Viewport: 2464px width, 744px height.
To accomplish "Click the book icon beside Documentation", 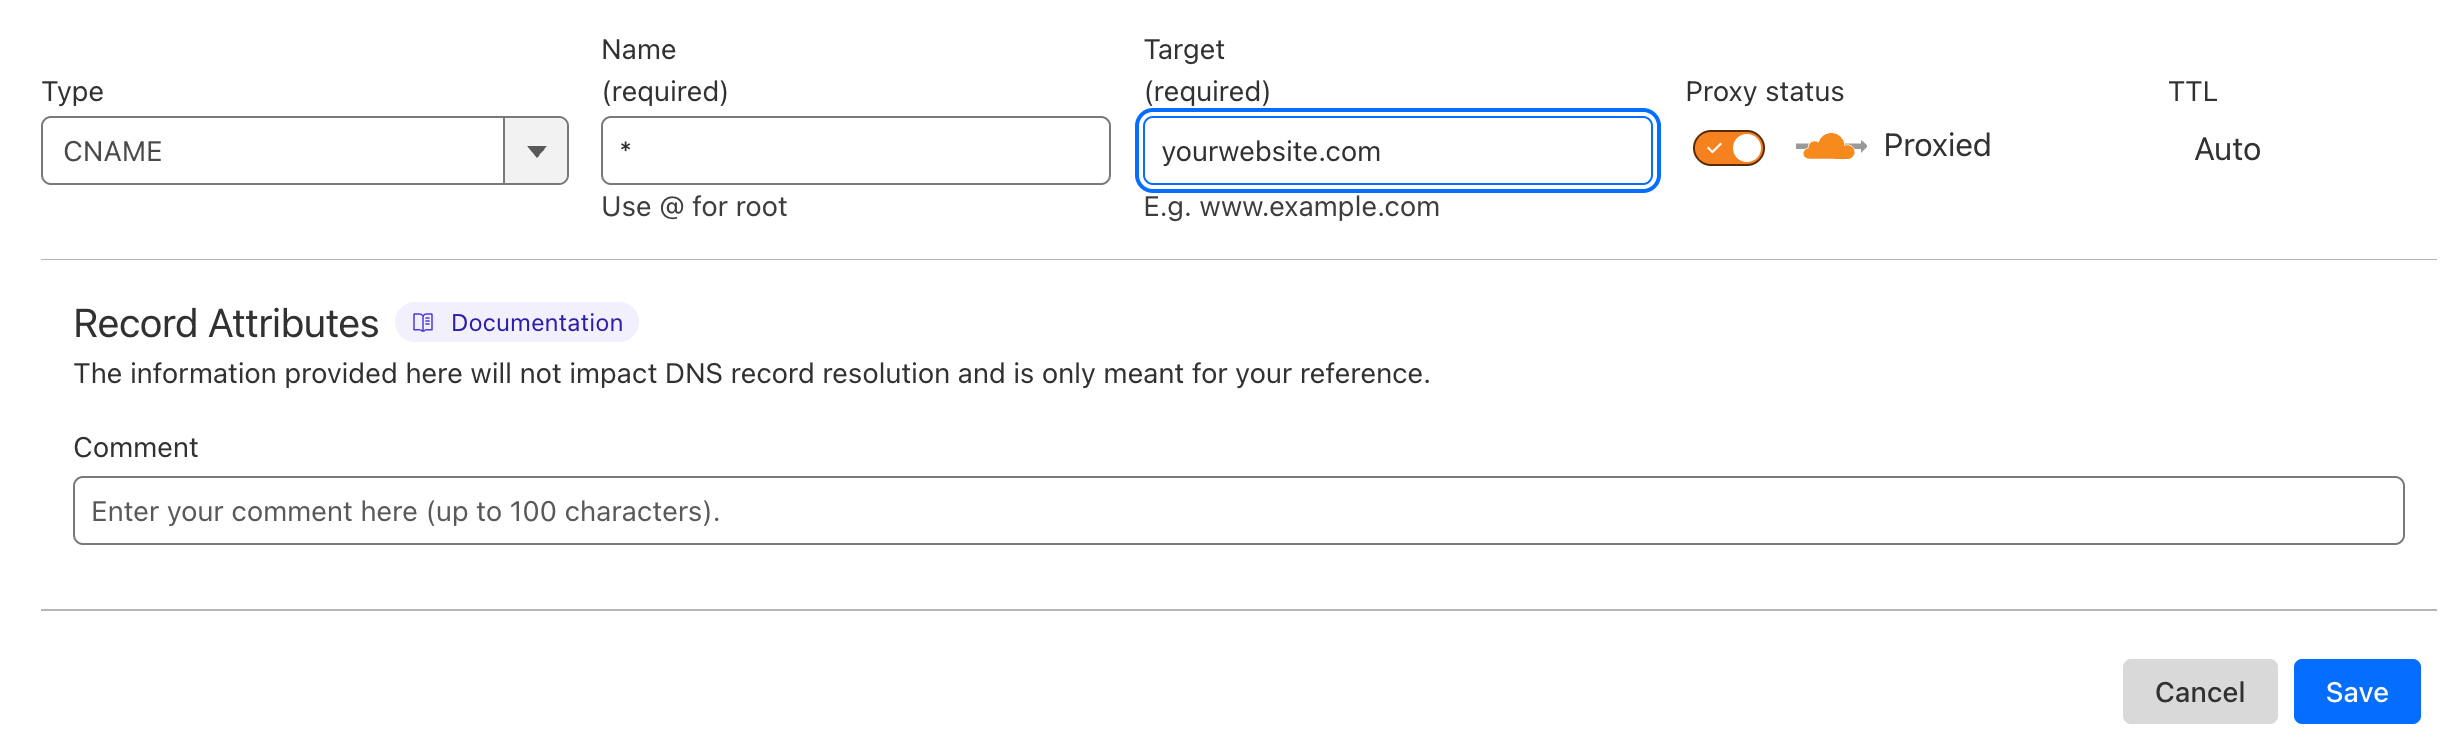I will point(423,323).
